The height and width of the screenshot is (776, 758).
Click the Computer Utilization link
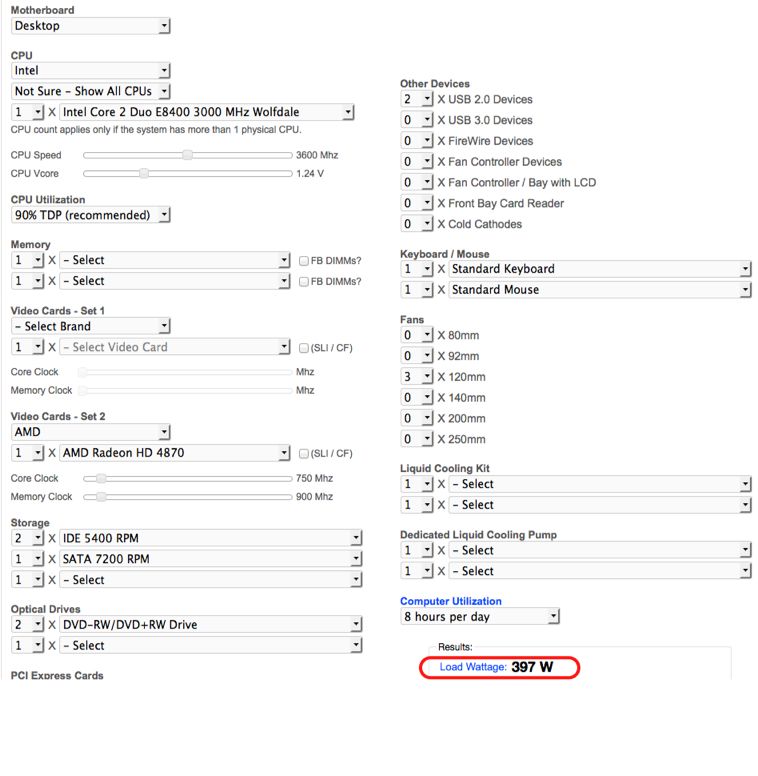(x=451, y=601)
